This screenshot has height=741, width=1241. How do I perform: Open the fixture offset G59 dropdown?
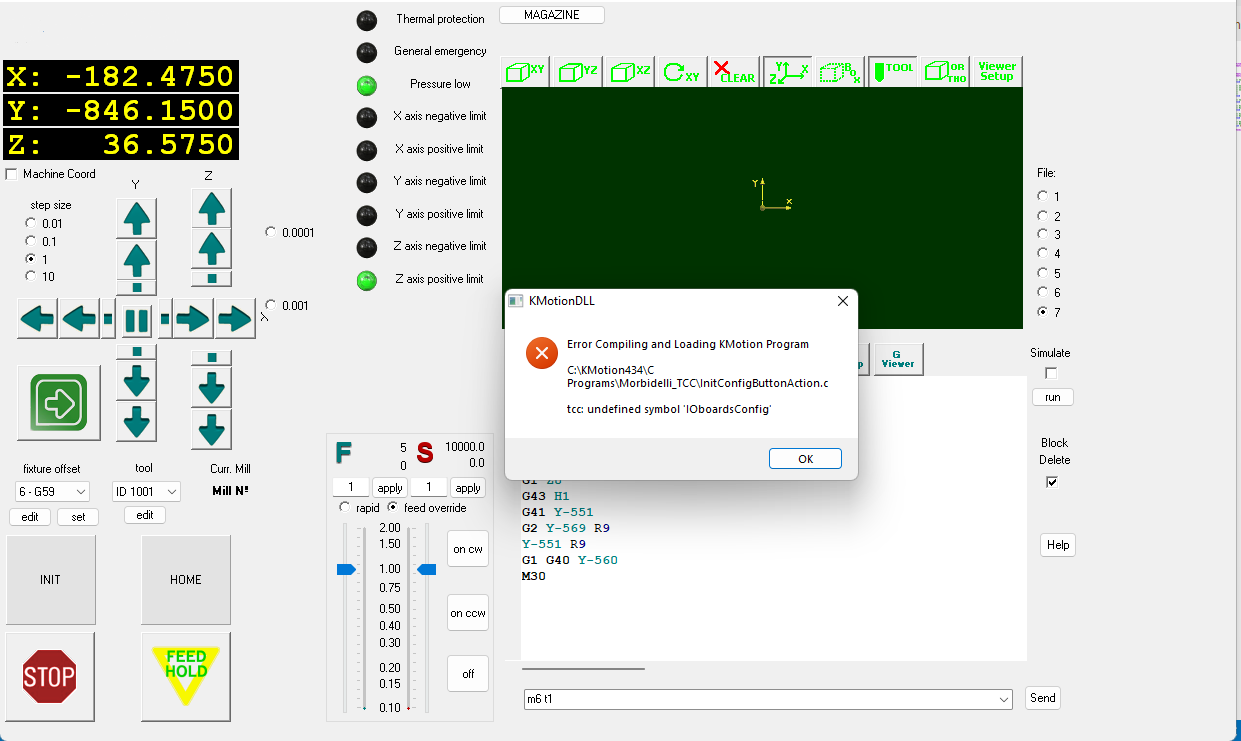pyautogui.click(x=52, y=491)
